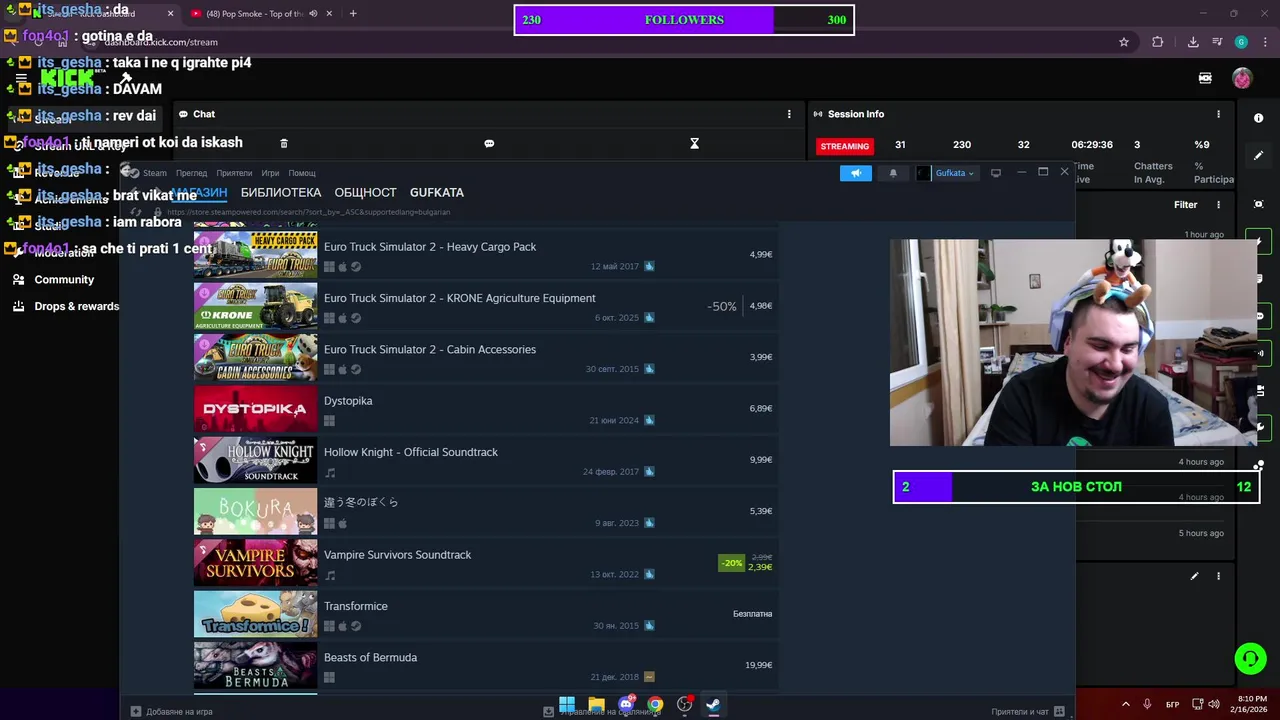Click the STREAMING status badge
Screen dimensions: 1280x720
(x=845, y=146)
